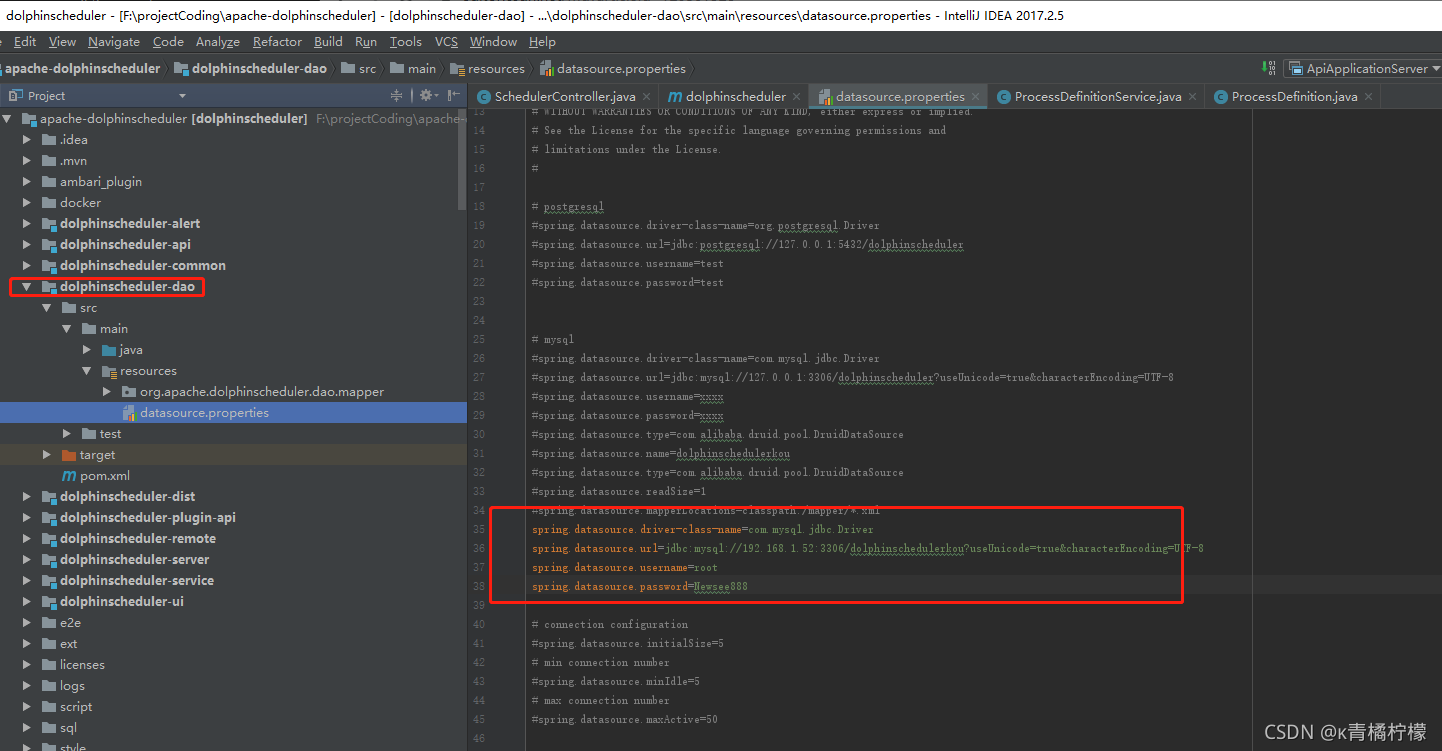
Task: Open the Tools menu
Action: [x=405, y=42]
